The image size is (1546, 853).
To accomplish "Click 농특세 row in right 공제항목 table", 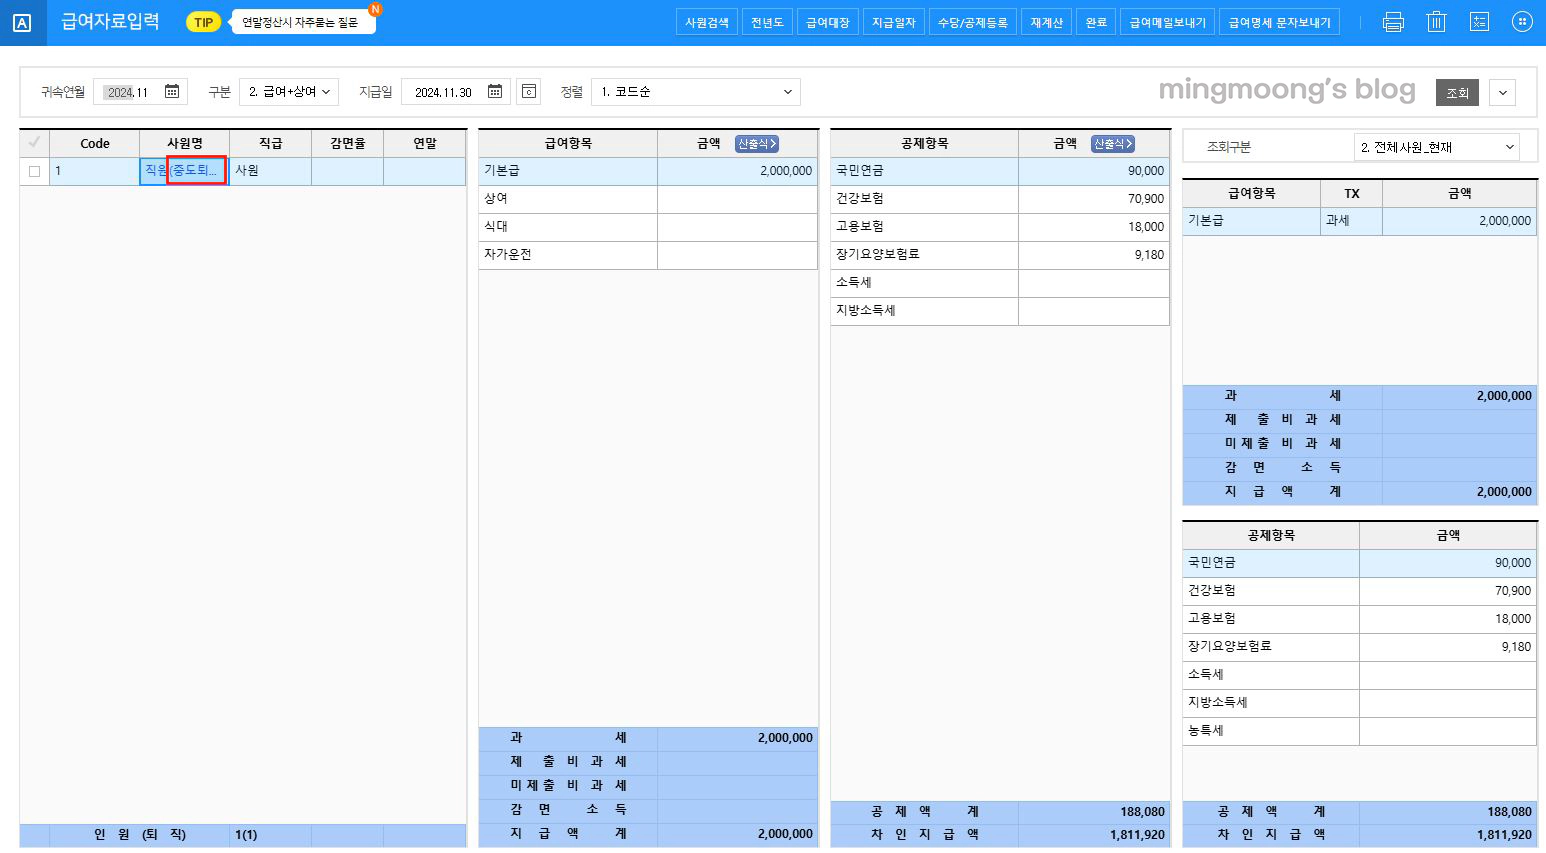I will click(1360, 731).
